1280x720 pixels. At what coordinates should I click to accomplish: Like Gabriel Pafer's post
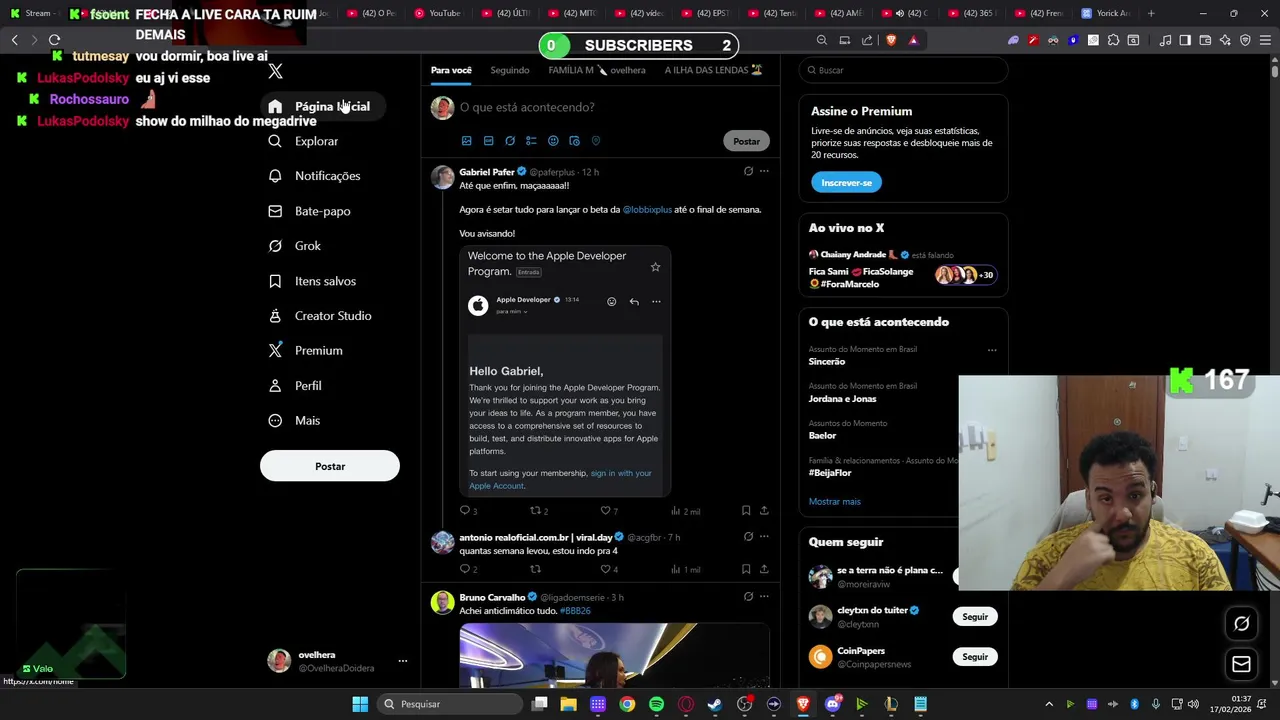[609, 511]
